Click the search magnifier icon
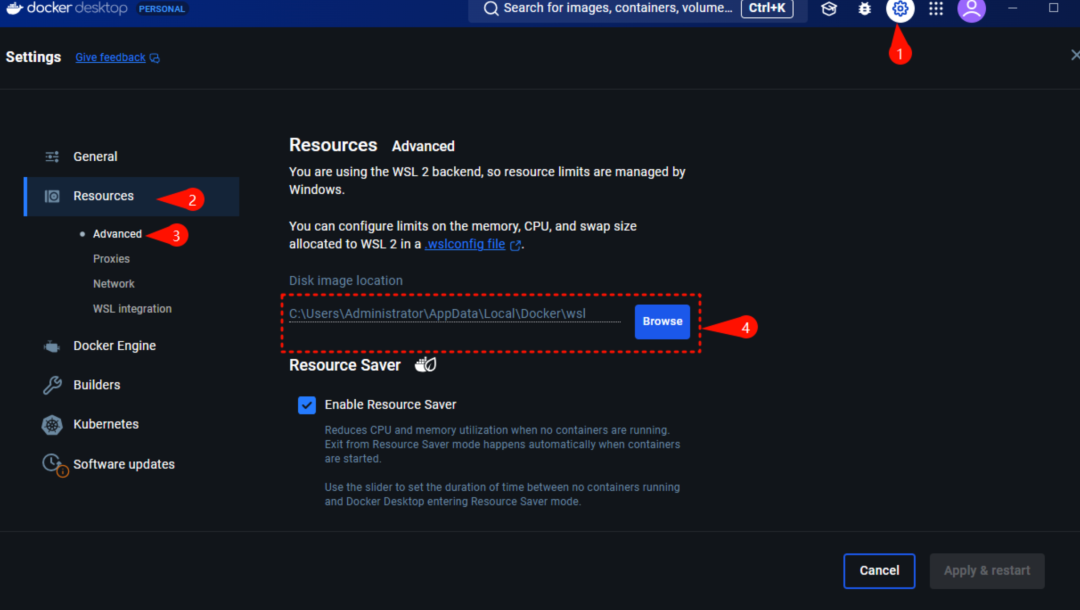 tap(490, 8)
